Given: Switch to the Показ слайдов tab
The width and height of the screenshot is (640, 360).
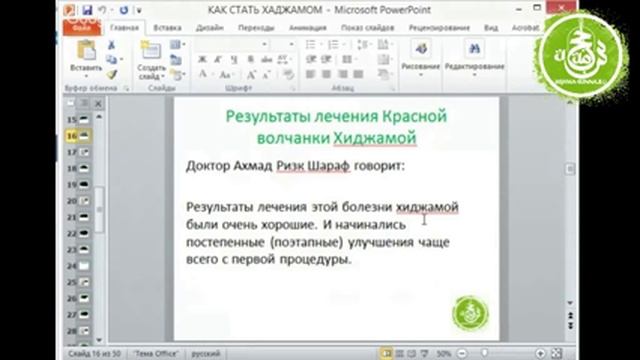Looking at the screenshot, I should (x=367, y=28).
